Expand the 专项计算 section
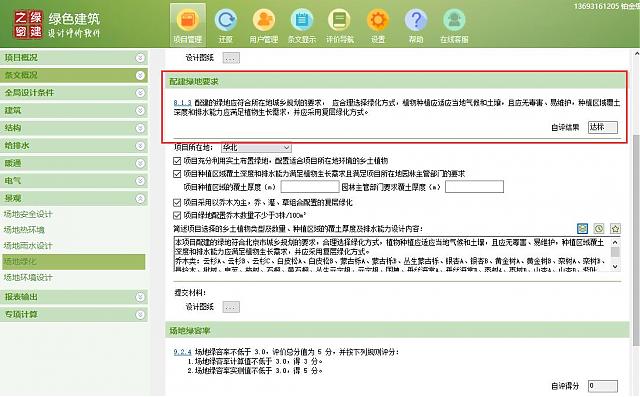The image size is (640, 397). point(140,315)
